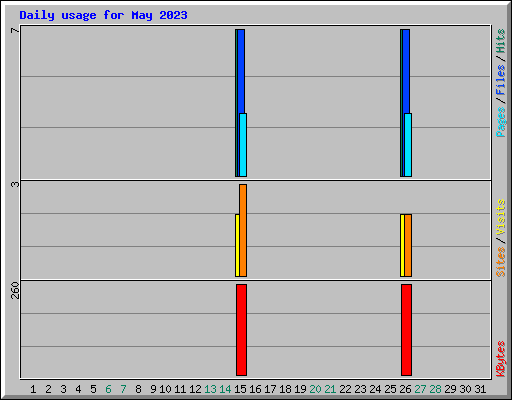Click the 'KBytes' legend label
The width and height of the screenshot is (512, 400).
pyautogui.click(x=500, y=359)
